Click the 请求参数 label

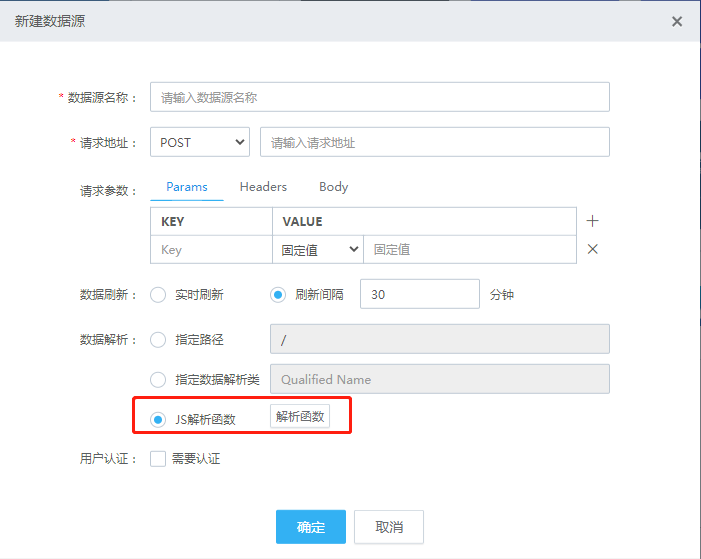tap(109, 191)
